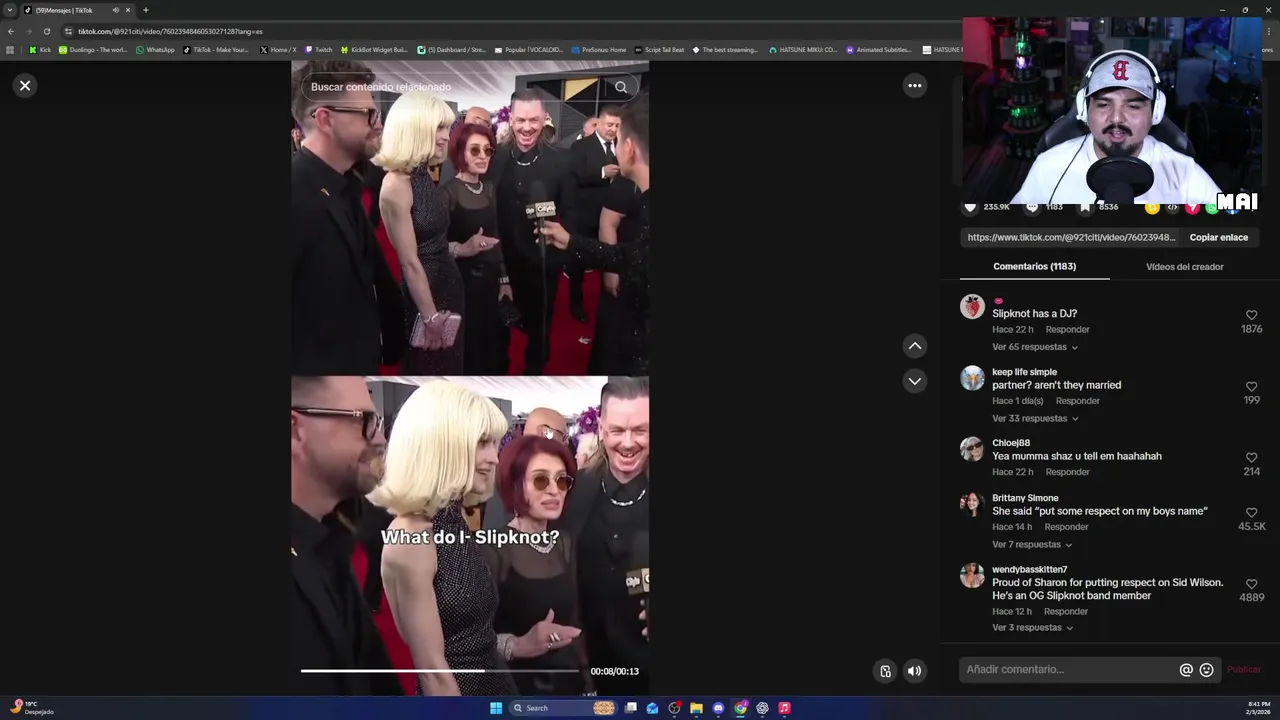1280x720 pixels.
Task: Click Responder under Brittany Simone's comment
Action: pos(1066,527)
